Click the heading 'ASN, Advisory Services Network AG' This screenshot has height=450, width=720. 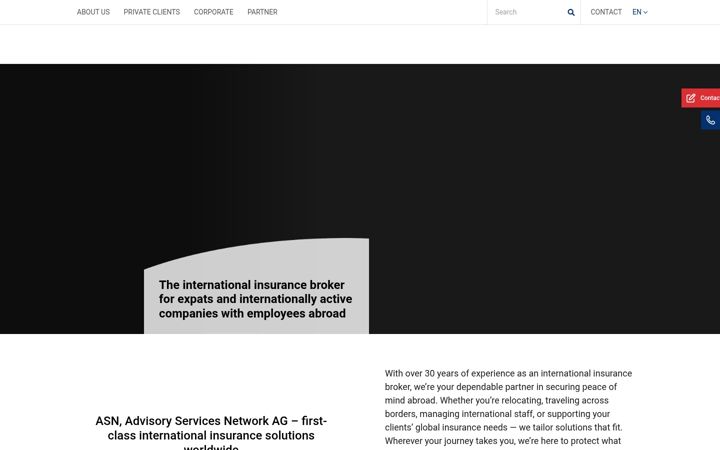coord(211,433)
